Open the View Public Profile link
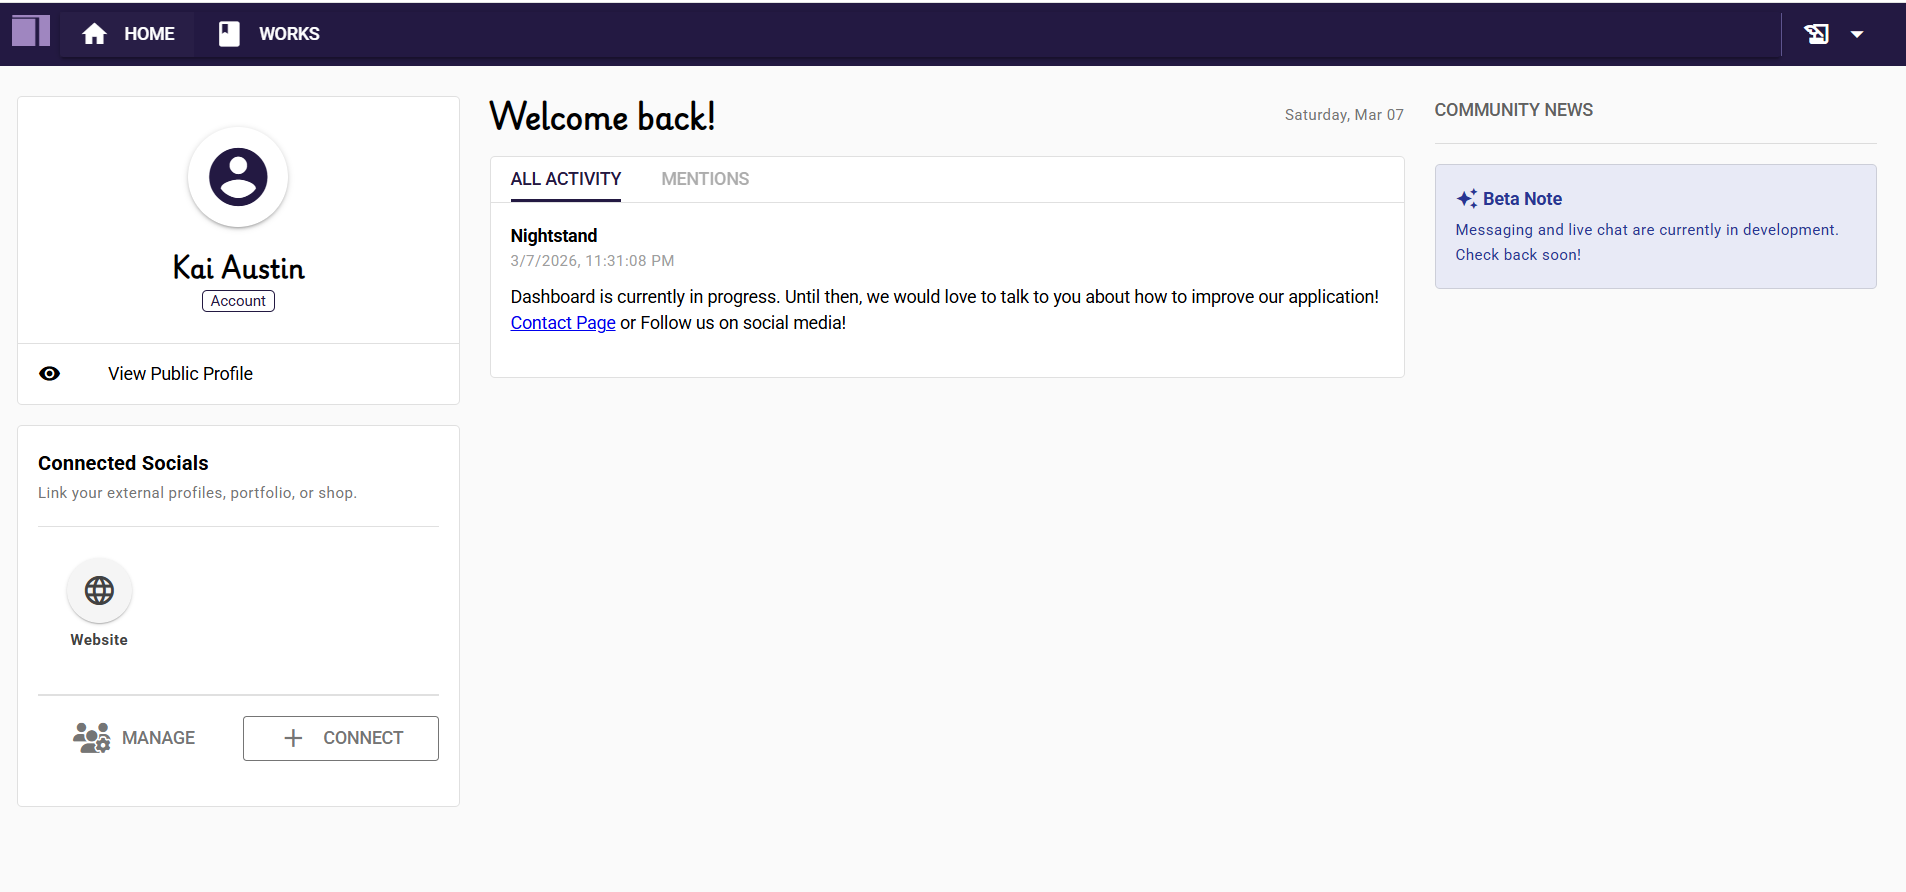 tap(180, 374)
